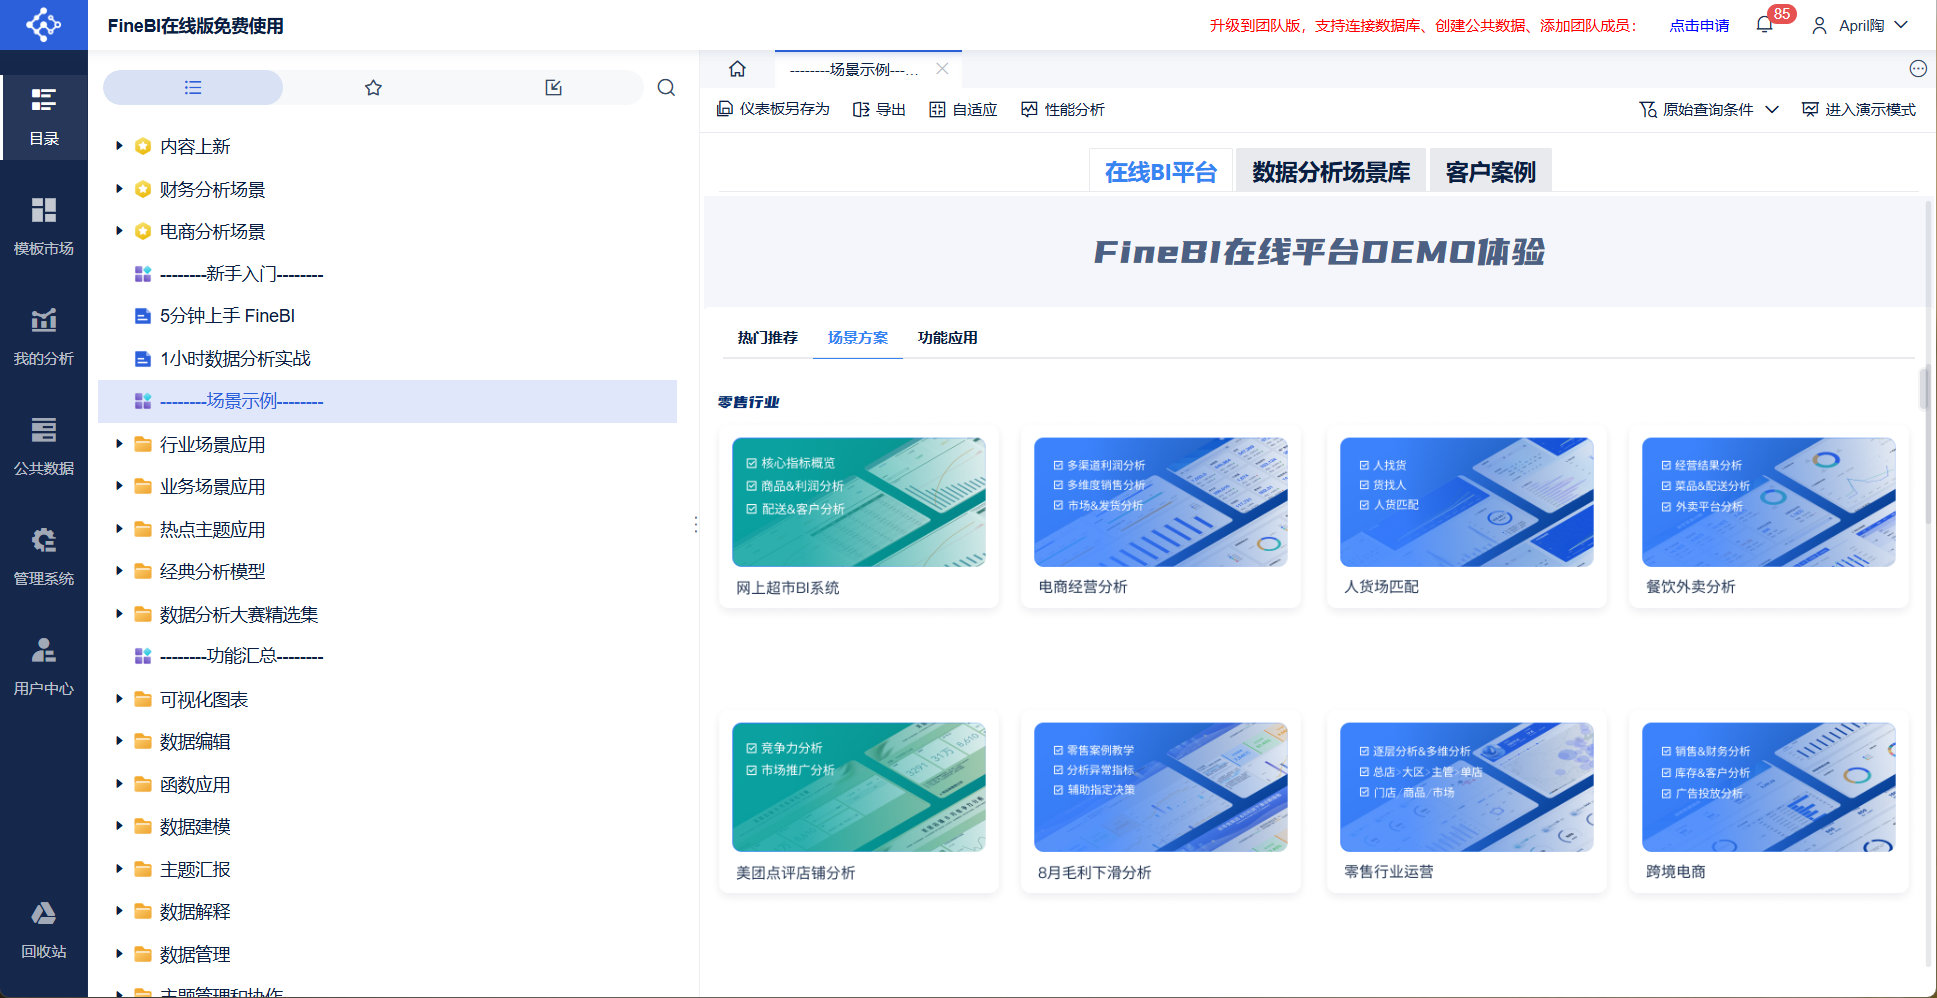Expand the 数据分析大赛精选集 folder
1937x998 pixels.
pyautogui.click(x=119, y=614)
